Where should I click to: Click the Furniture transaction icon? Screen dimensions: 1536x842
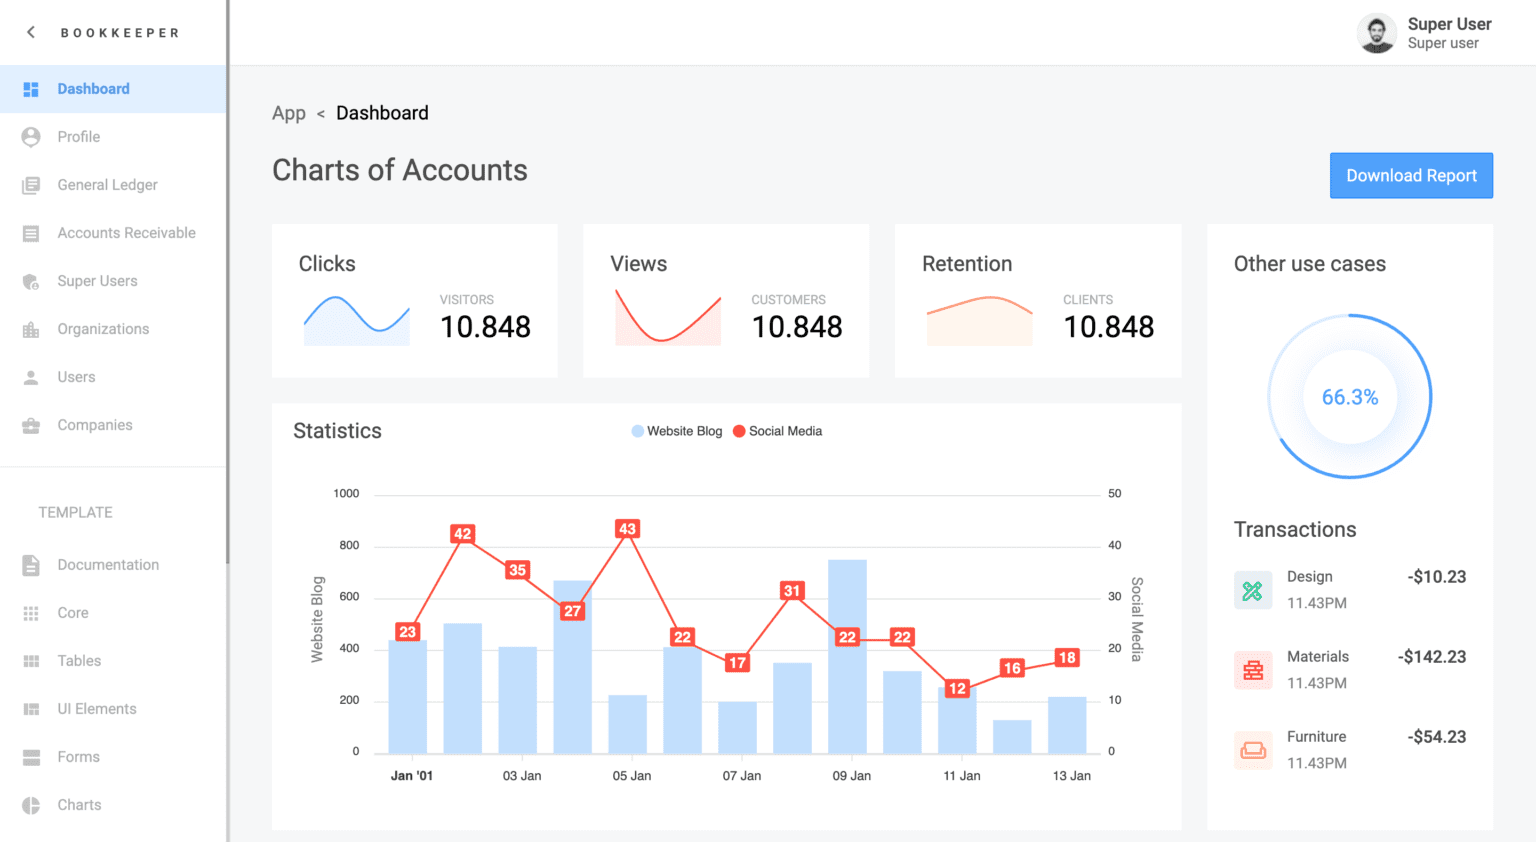(x=1253, y=750)
